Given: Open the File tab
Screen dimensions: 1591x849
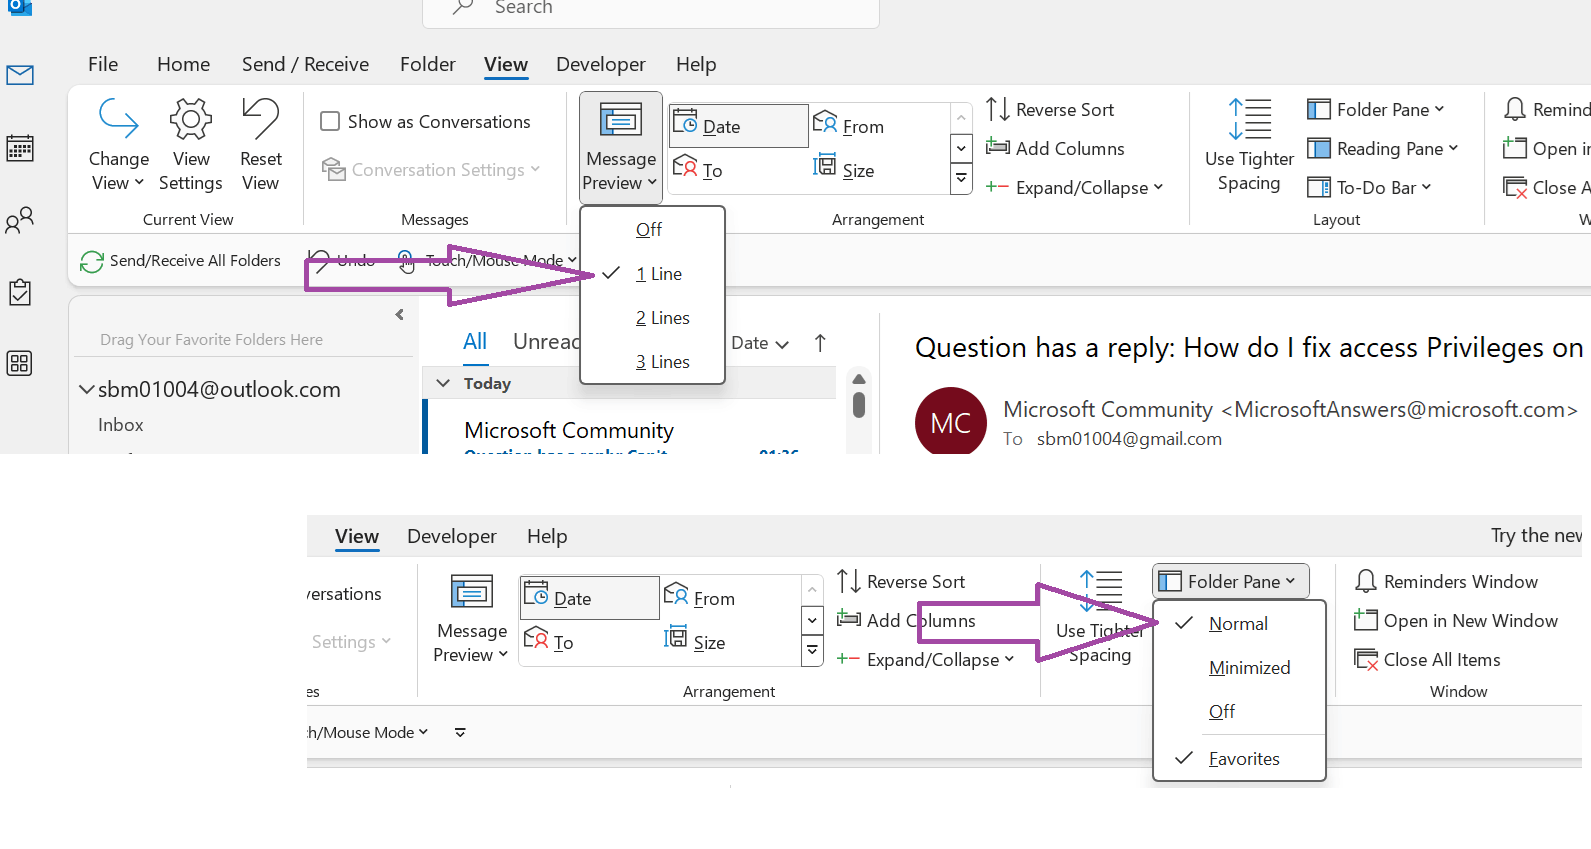Looking at the screenshot, I should [103, 64].
